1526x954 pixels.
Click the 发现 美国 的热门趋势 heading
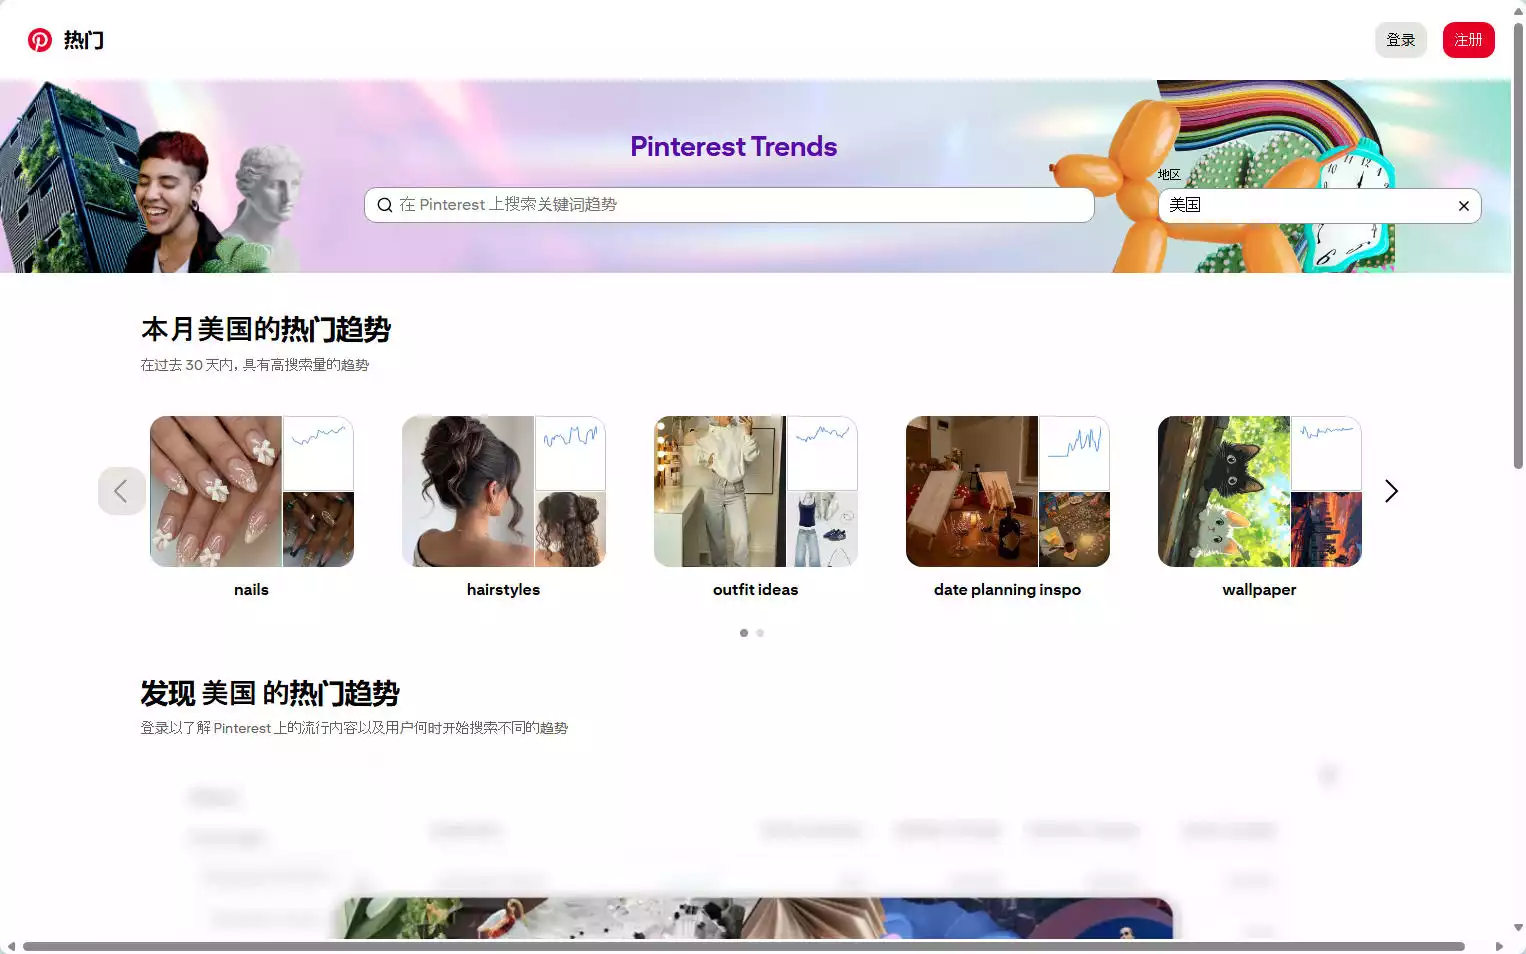(x=270, y=693)
